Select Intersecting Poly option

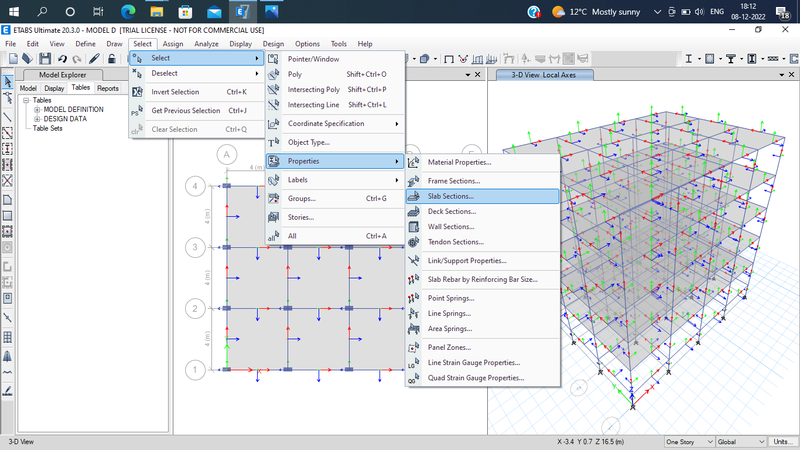pyautogui.click(x=335, y=90)
